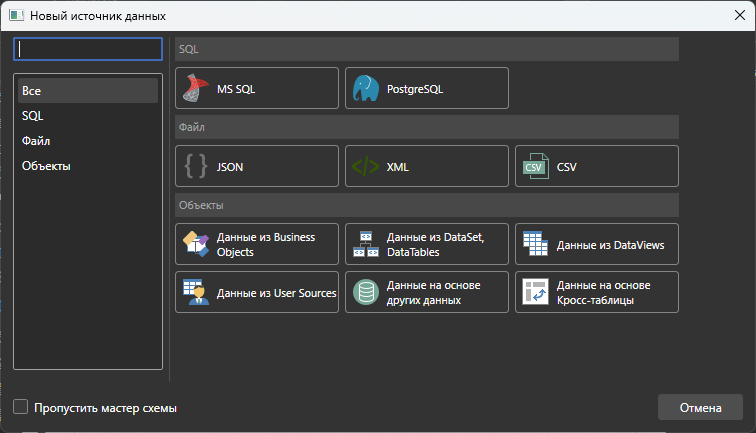Click the XML angle brackets icon
The width and height of the screenshot is (756, 433).
(366, 166)
